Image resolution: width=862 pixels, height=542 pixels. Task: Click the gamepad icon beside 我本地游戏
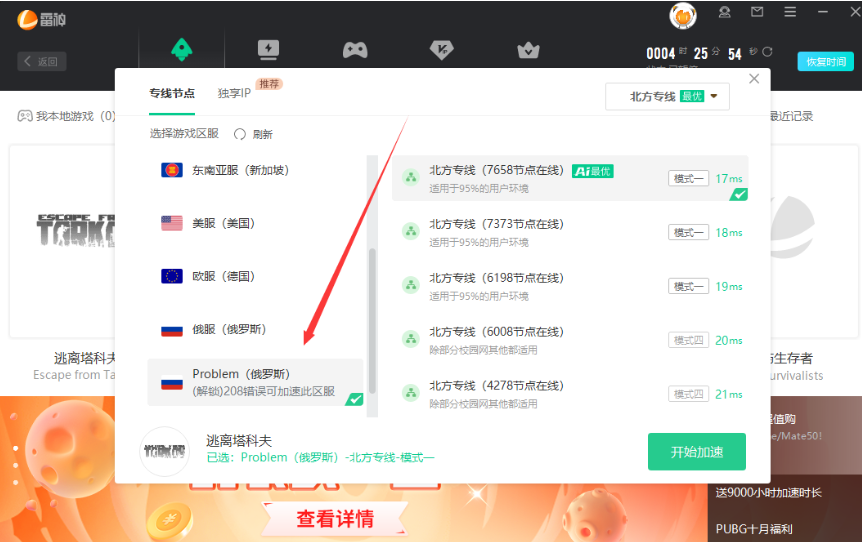[x=25, y=116]
